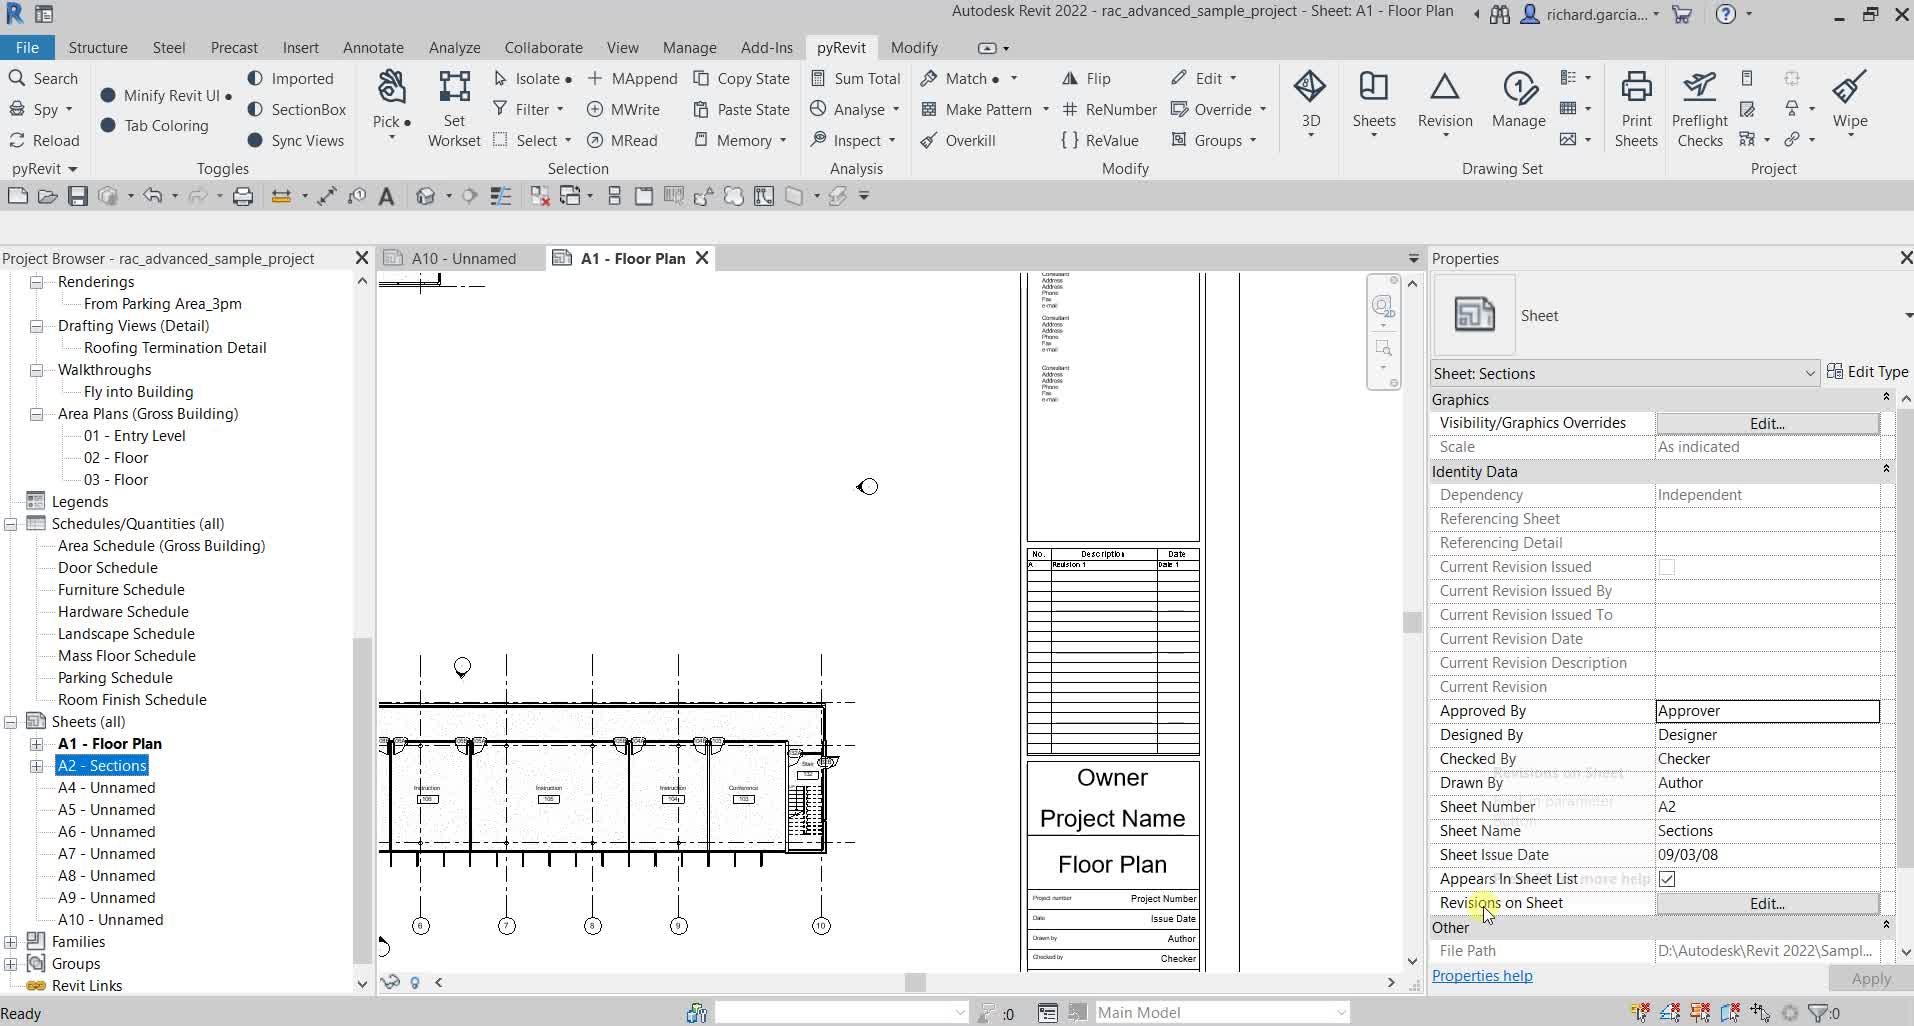Collapse the Identity Data section

(1887, 469)
